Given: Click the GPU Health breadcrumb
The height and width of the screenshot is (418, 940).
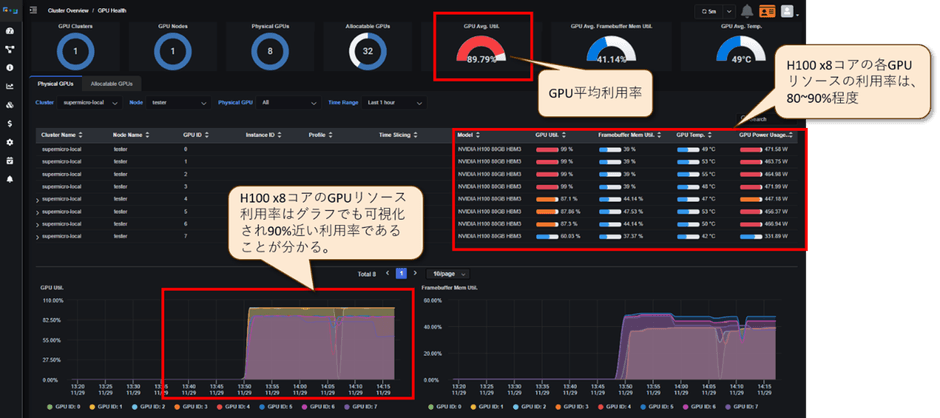Looking at the screenshot, I should 112,11.
